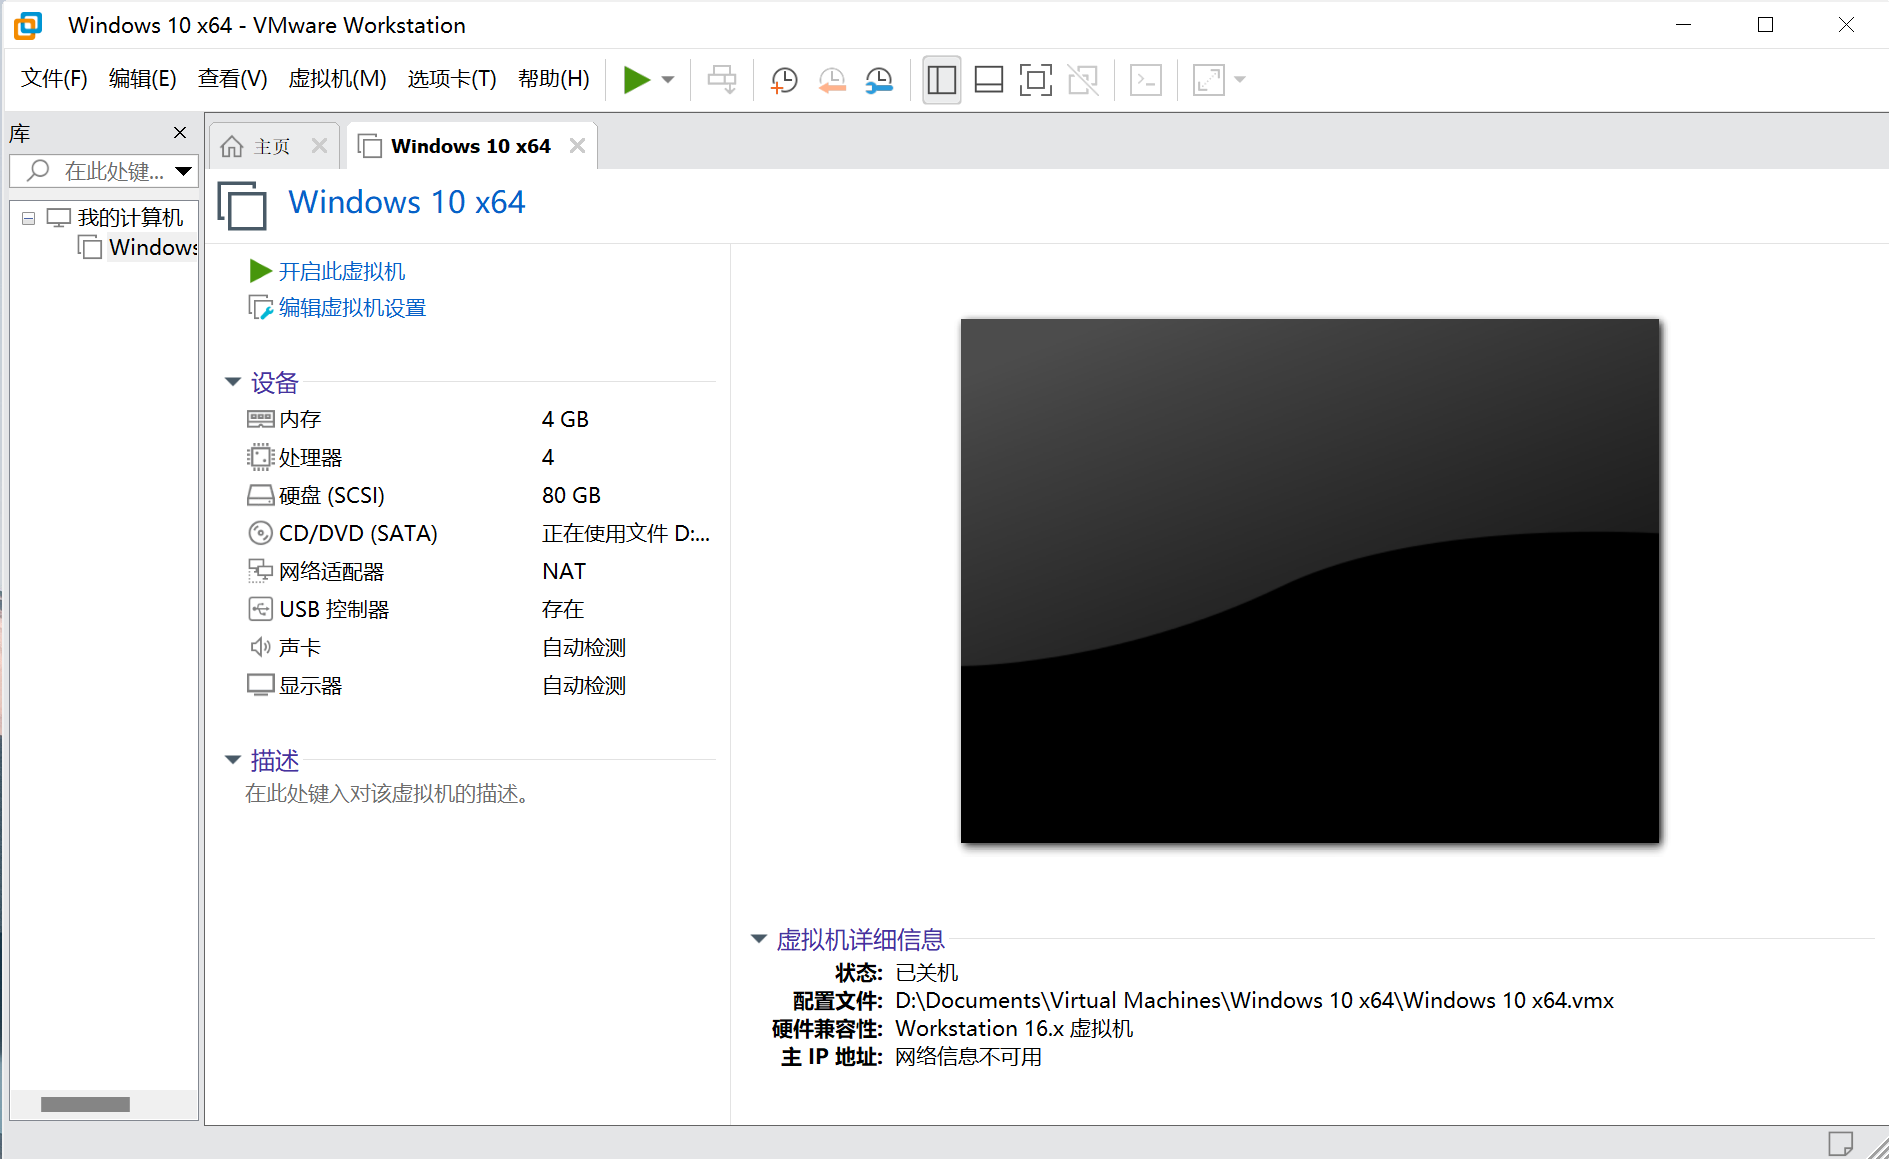Image resolution: width=1889 pixels, height=1159 pixels.
Task: Minimize the VMware Workstation window
Action: click(x=1684, y=25)
